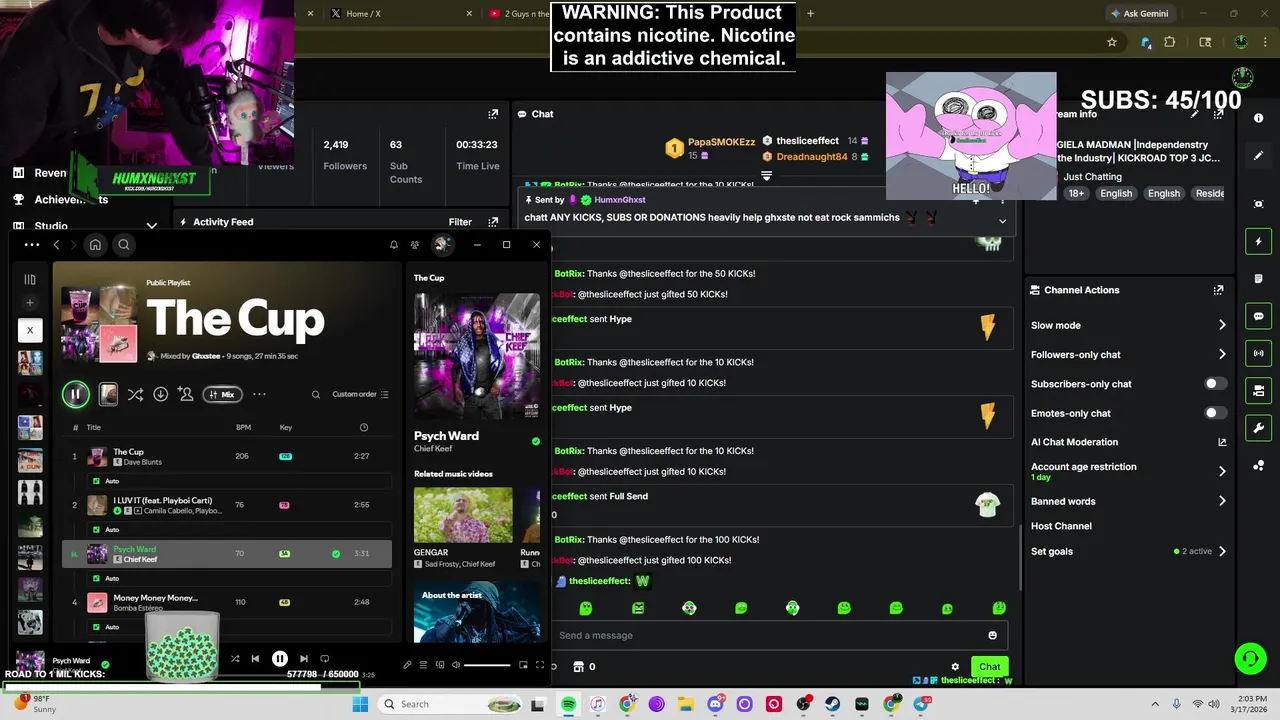Viewport: 1280px width, 720px height.
Task: Toggle Auto checkbox under Money Money Money track
Action: tap(96, 627)
